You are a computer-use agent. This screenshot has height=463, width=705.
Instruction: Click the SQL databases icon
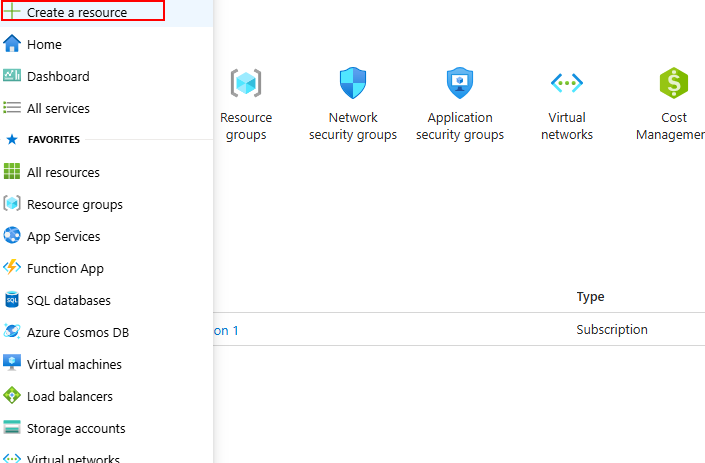12,299
